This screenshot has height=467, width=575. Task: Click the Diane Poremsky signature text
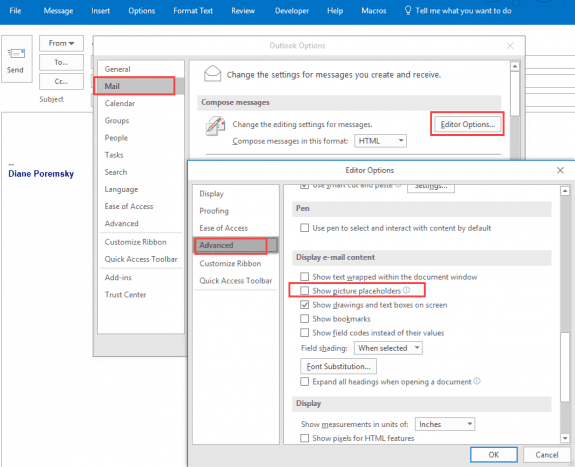coord(41,174)
